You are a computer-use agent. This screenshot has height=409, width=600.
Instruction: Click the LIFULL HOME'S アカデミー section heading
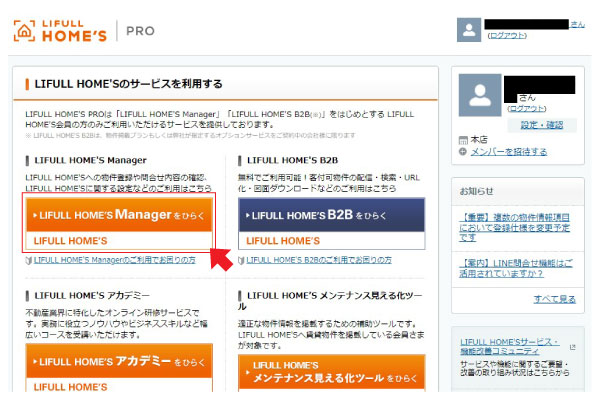[x=92, y=296]
